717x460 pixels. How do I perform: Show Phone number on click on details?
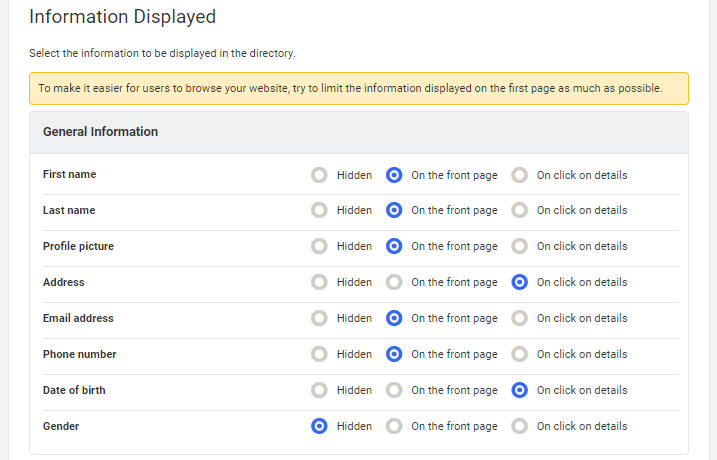click(x=519, y=355)
